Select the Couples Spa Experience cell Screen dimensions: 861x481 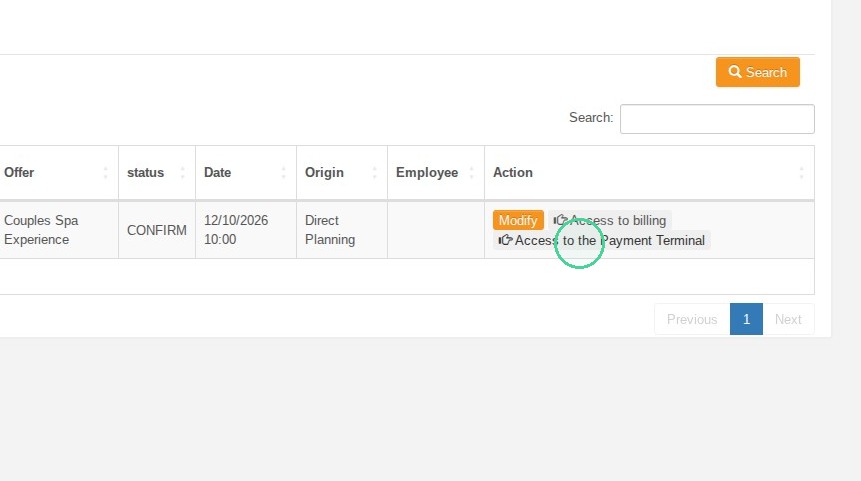[x=59, y=230]
